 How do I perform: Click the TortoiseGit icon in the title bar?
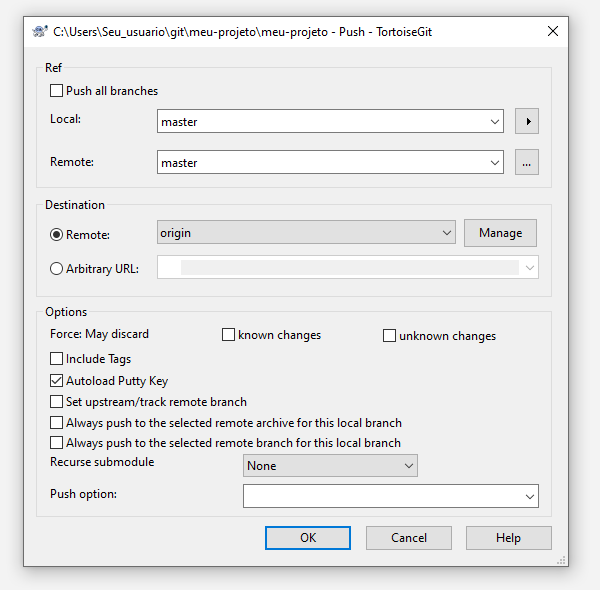coord(40,31)
